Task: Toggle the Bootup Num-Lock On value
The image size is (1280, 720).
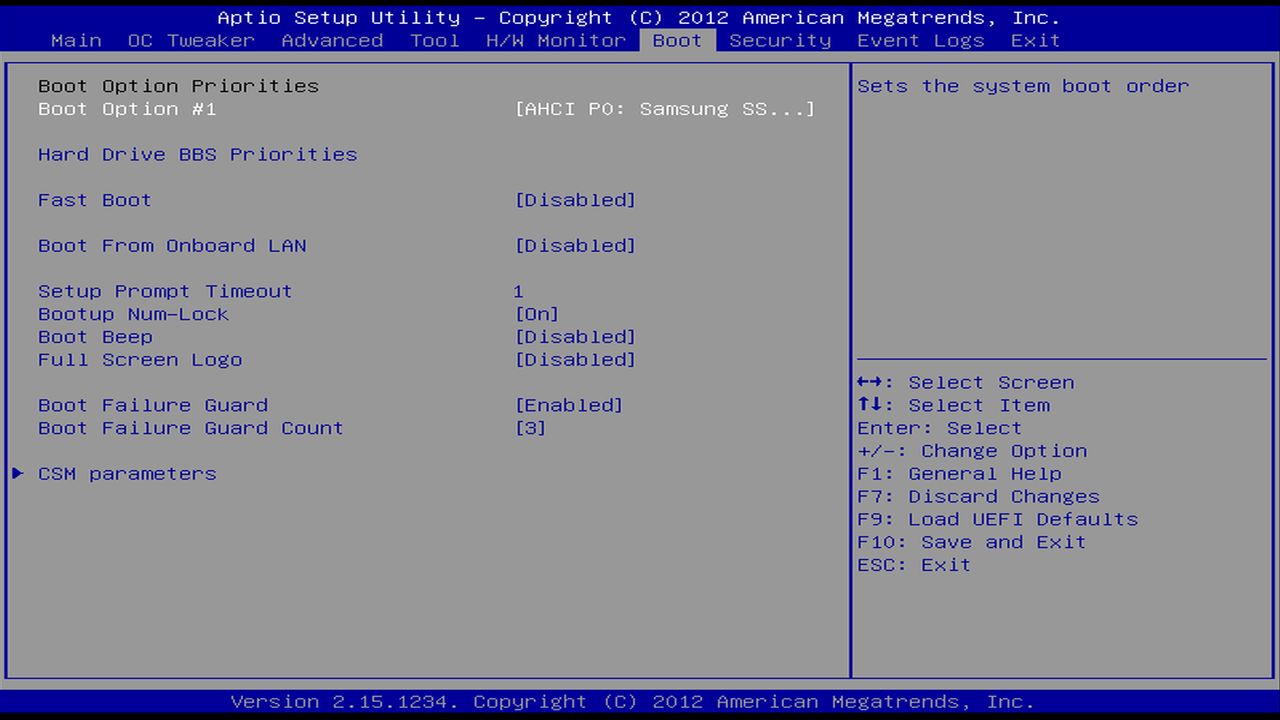Action: click(x=537, y=314)
